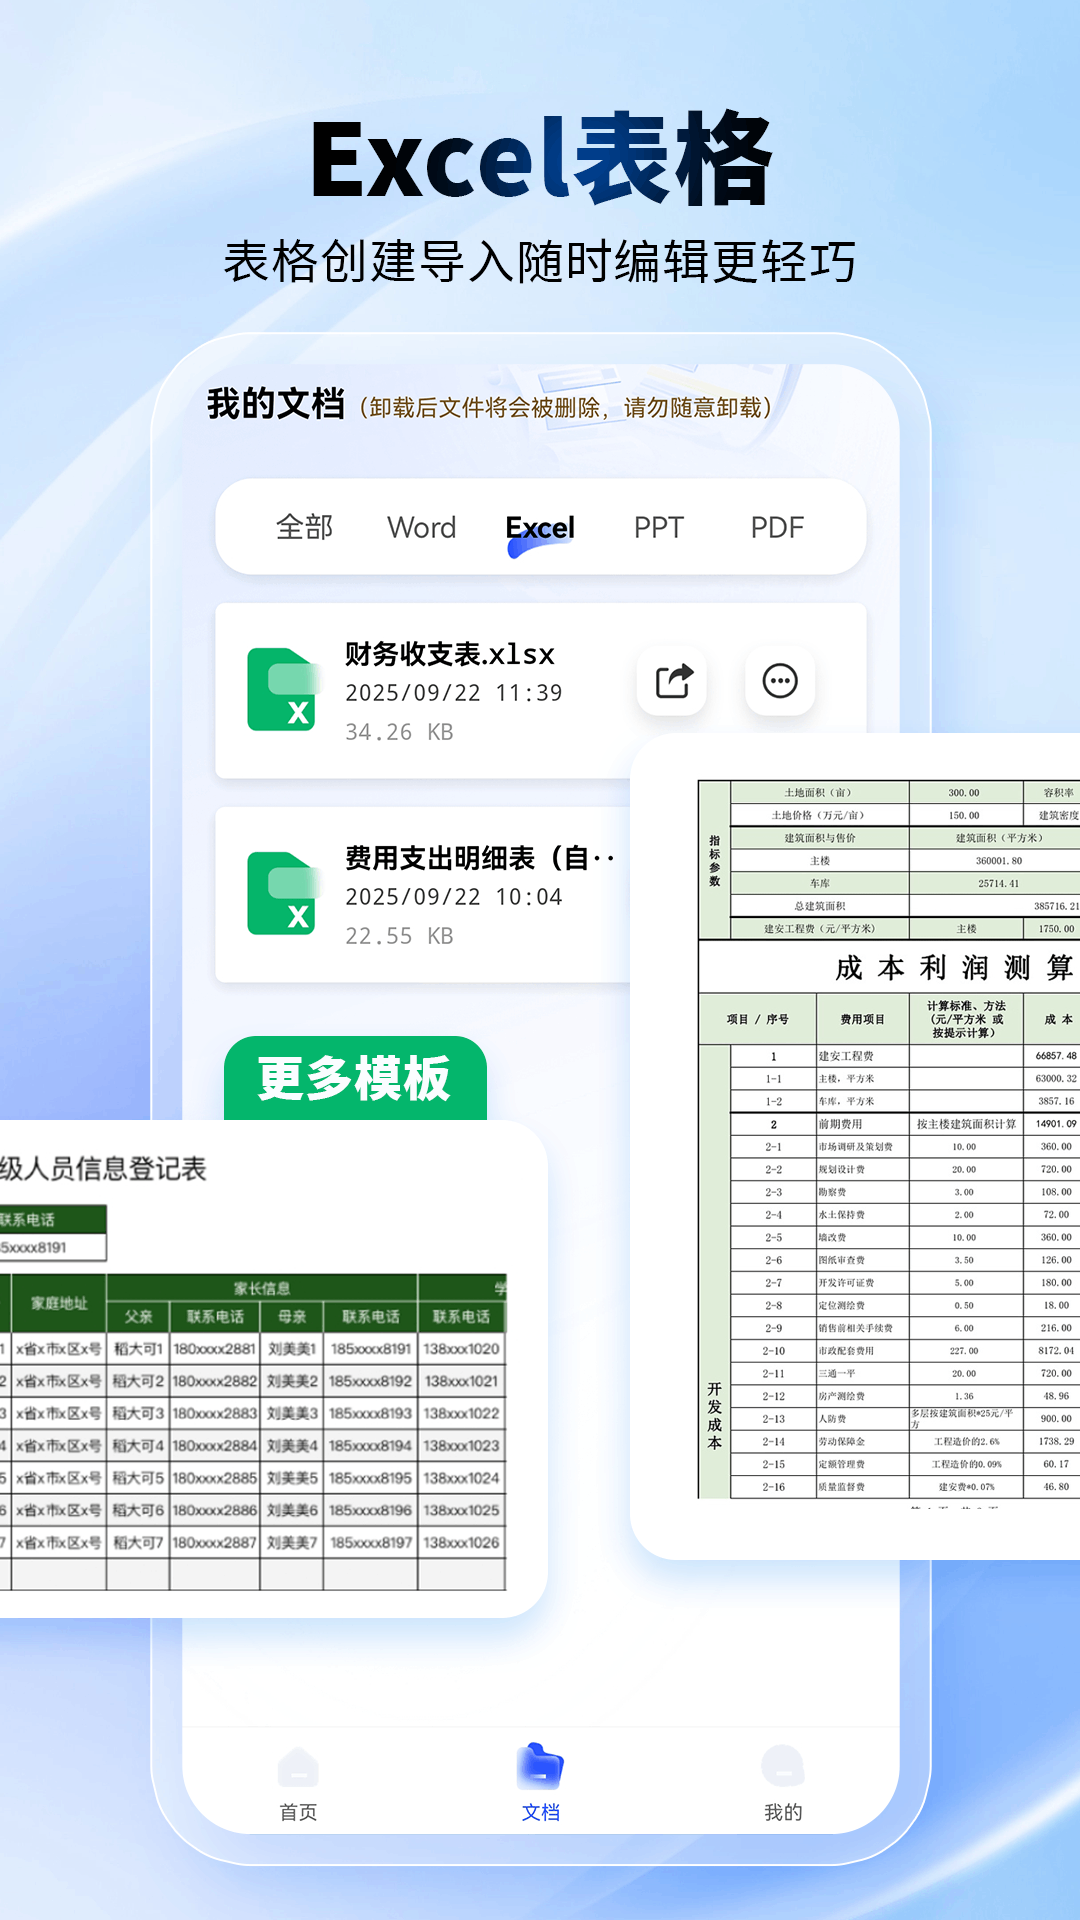Image resolution: width=1080 pixels, height=1920 pixels.
Task: Open more options for 财务收支表.xlsx
Action: [x=780, y=681]
